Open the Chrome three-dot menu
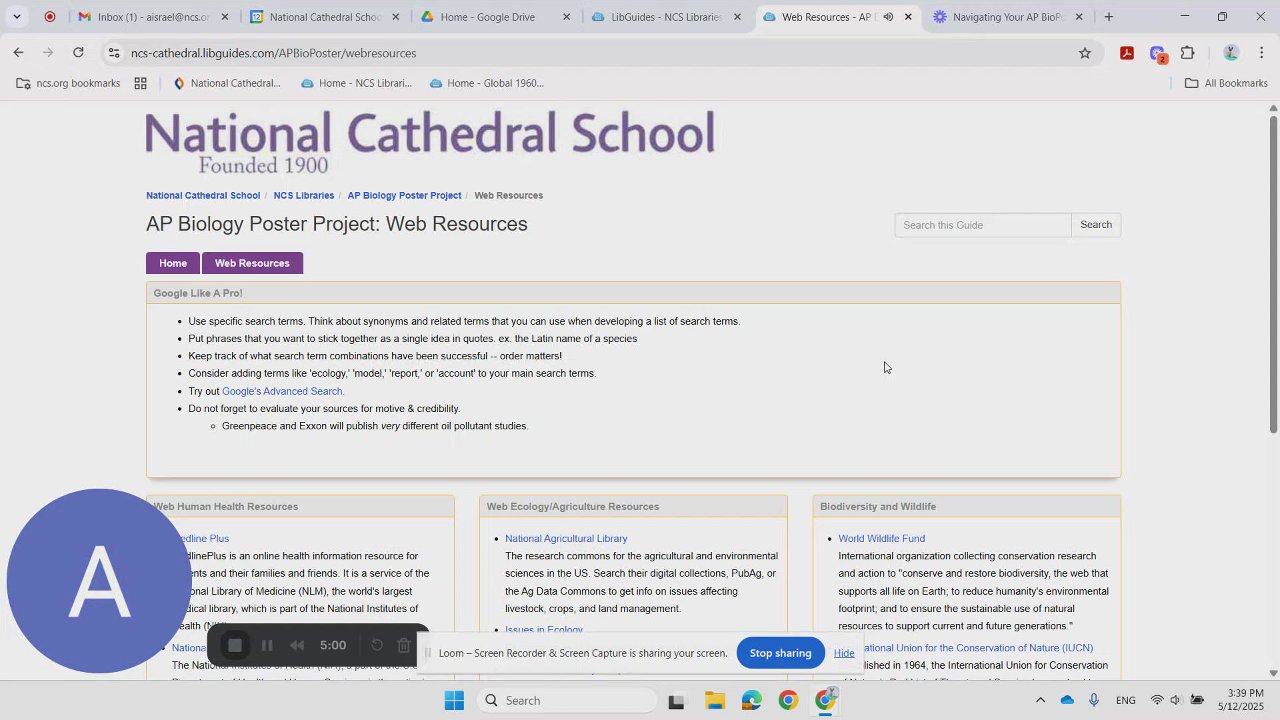Screen dimensions: 1280x720 pos(1262,53)
